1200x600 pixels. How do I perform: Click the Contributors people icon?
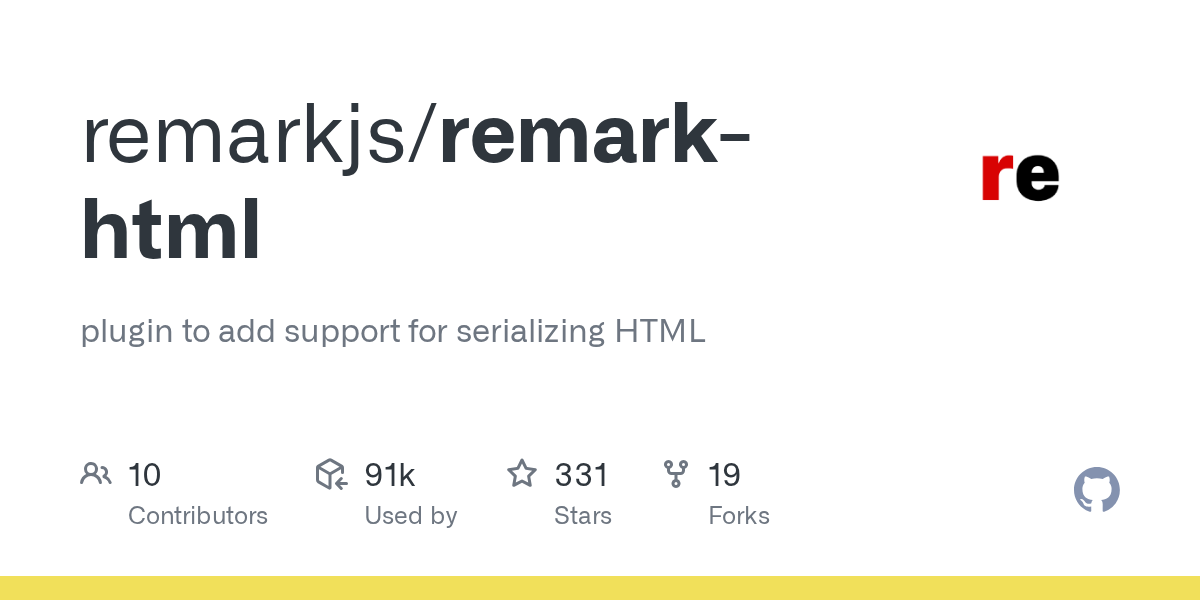[96, 474]
